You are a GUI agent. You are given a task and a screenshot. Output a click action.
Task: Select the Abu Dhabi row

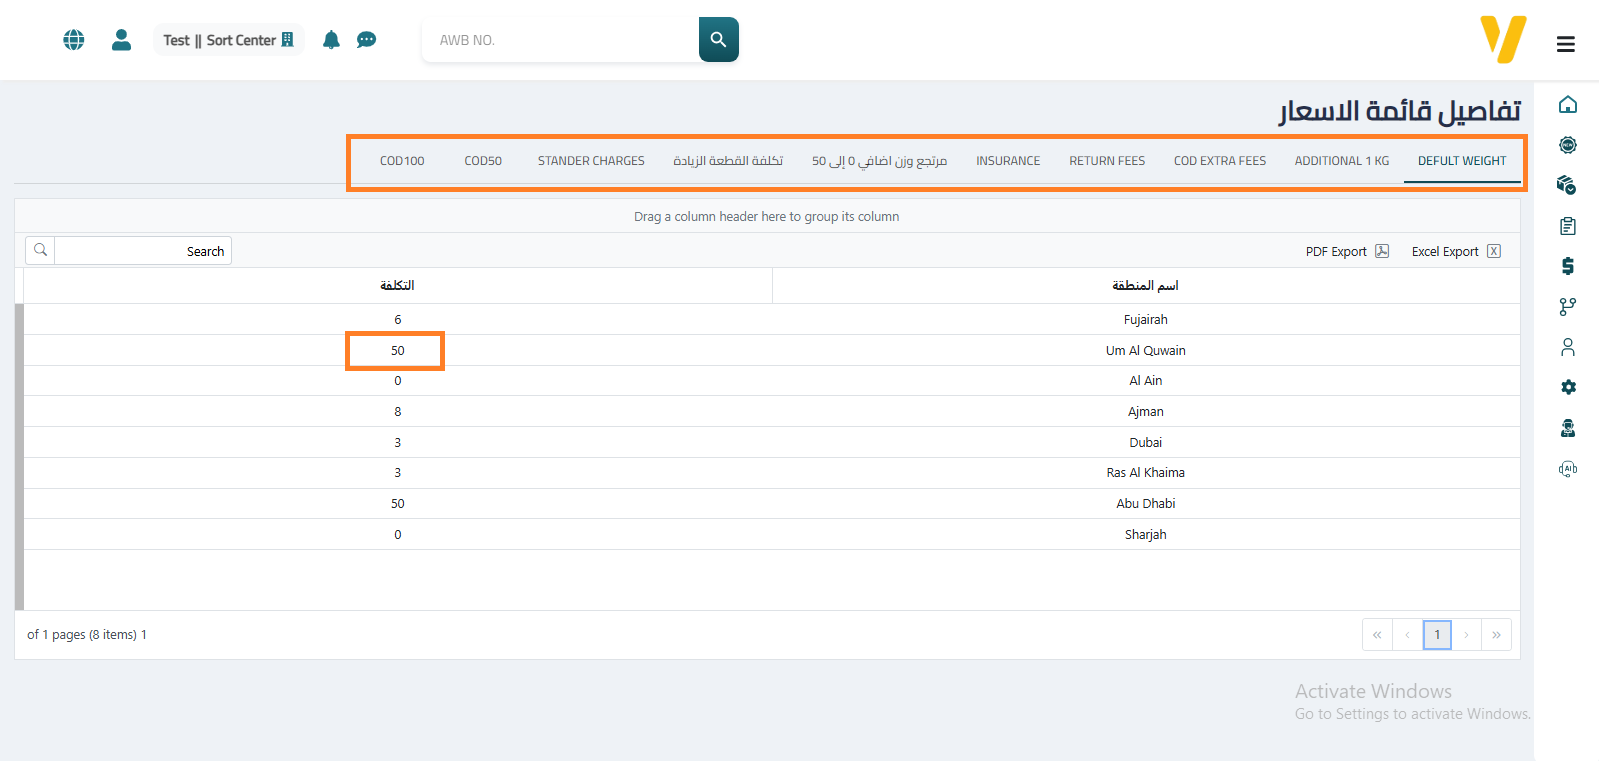pyautogui.click(x=772, y=504)
